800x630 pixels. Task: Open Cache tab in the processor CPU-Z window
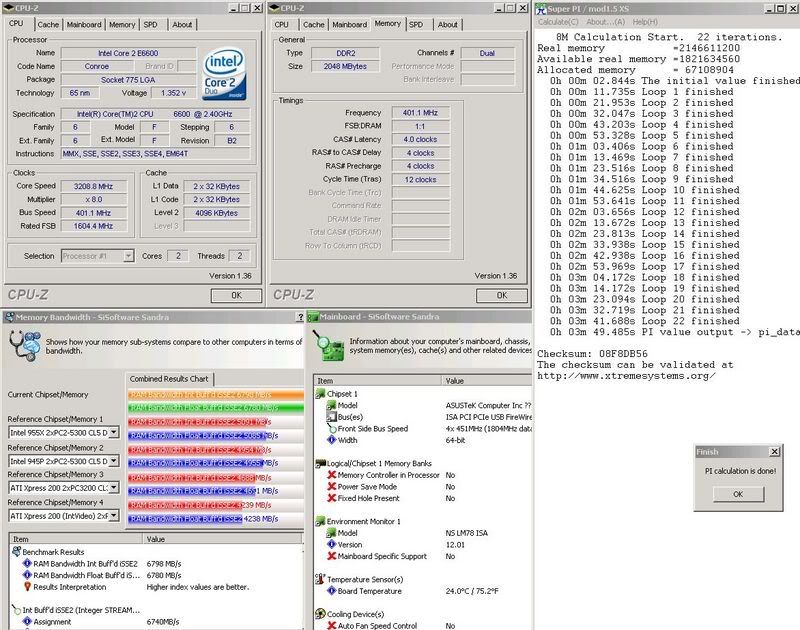click(48, 24)
